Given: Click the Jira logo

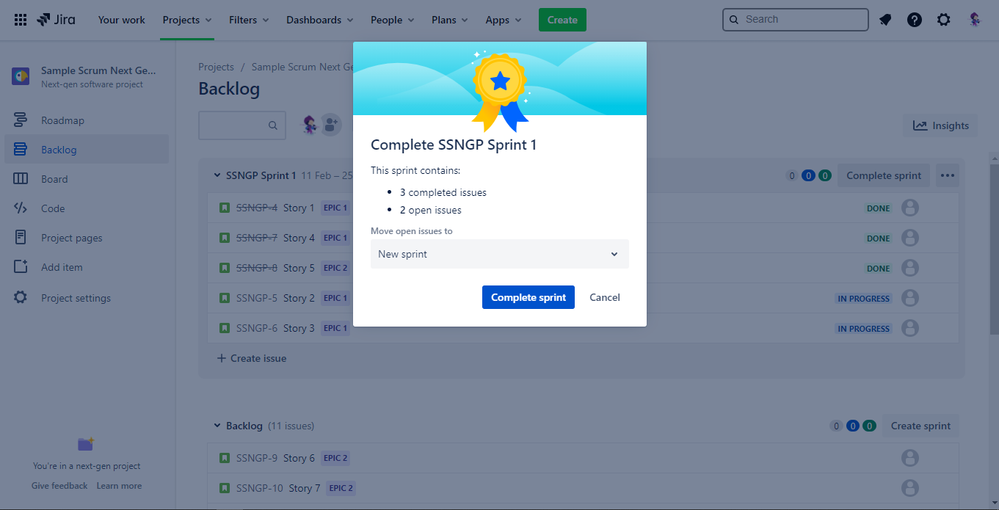Looking at the screenshot, I should 56,20.
